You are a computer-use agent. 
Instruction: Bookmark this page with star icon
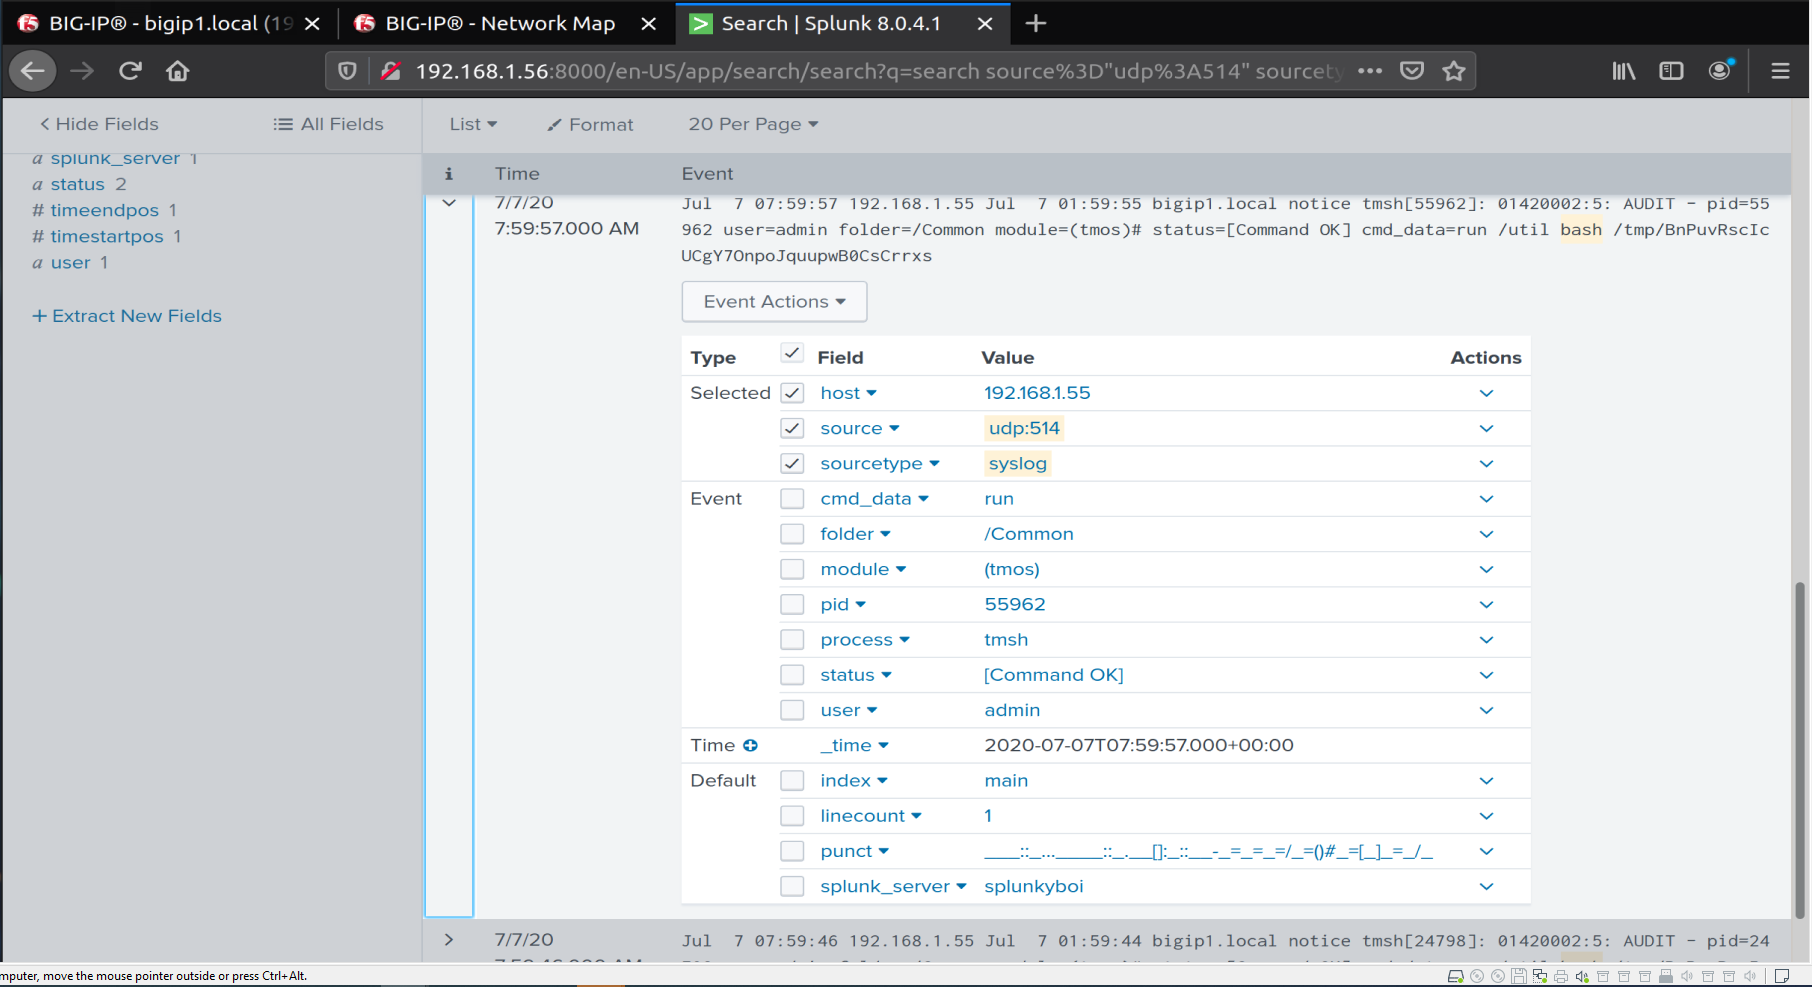pyautogui.click(x=1454, y=71)
